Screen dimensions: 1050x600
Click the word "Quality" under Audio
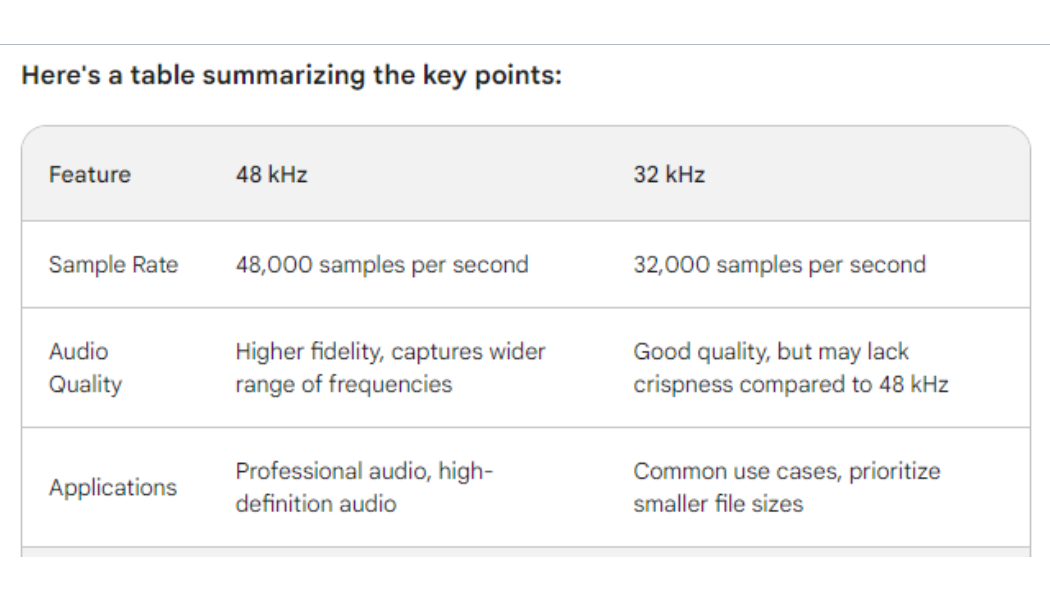[x=85, y=384]
